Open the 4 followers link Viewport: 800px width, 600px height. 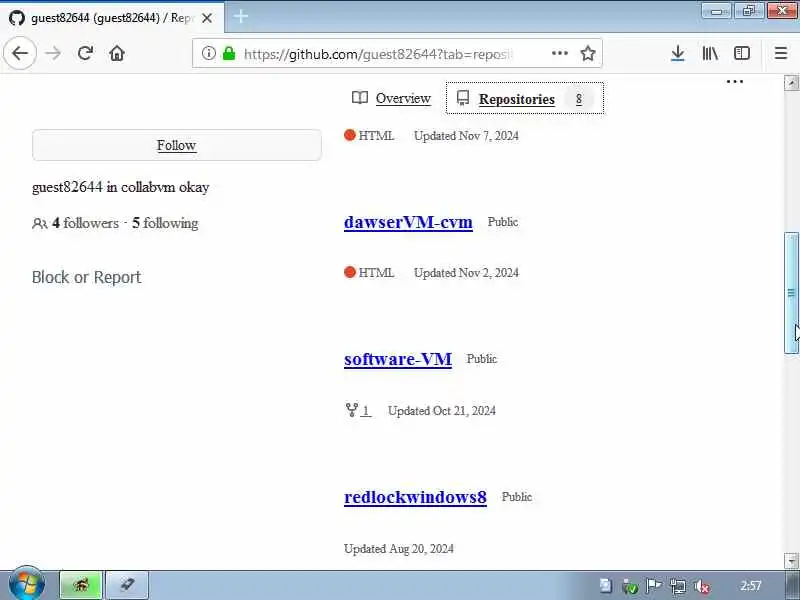coord(85,223)
